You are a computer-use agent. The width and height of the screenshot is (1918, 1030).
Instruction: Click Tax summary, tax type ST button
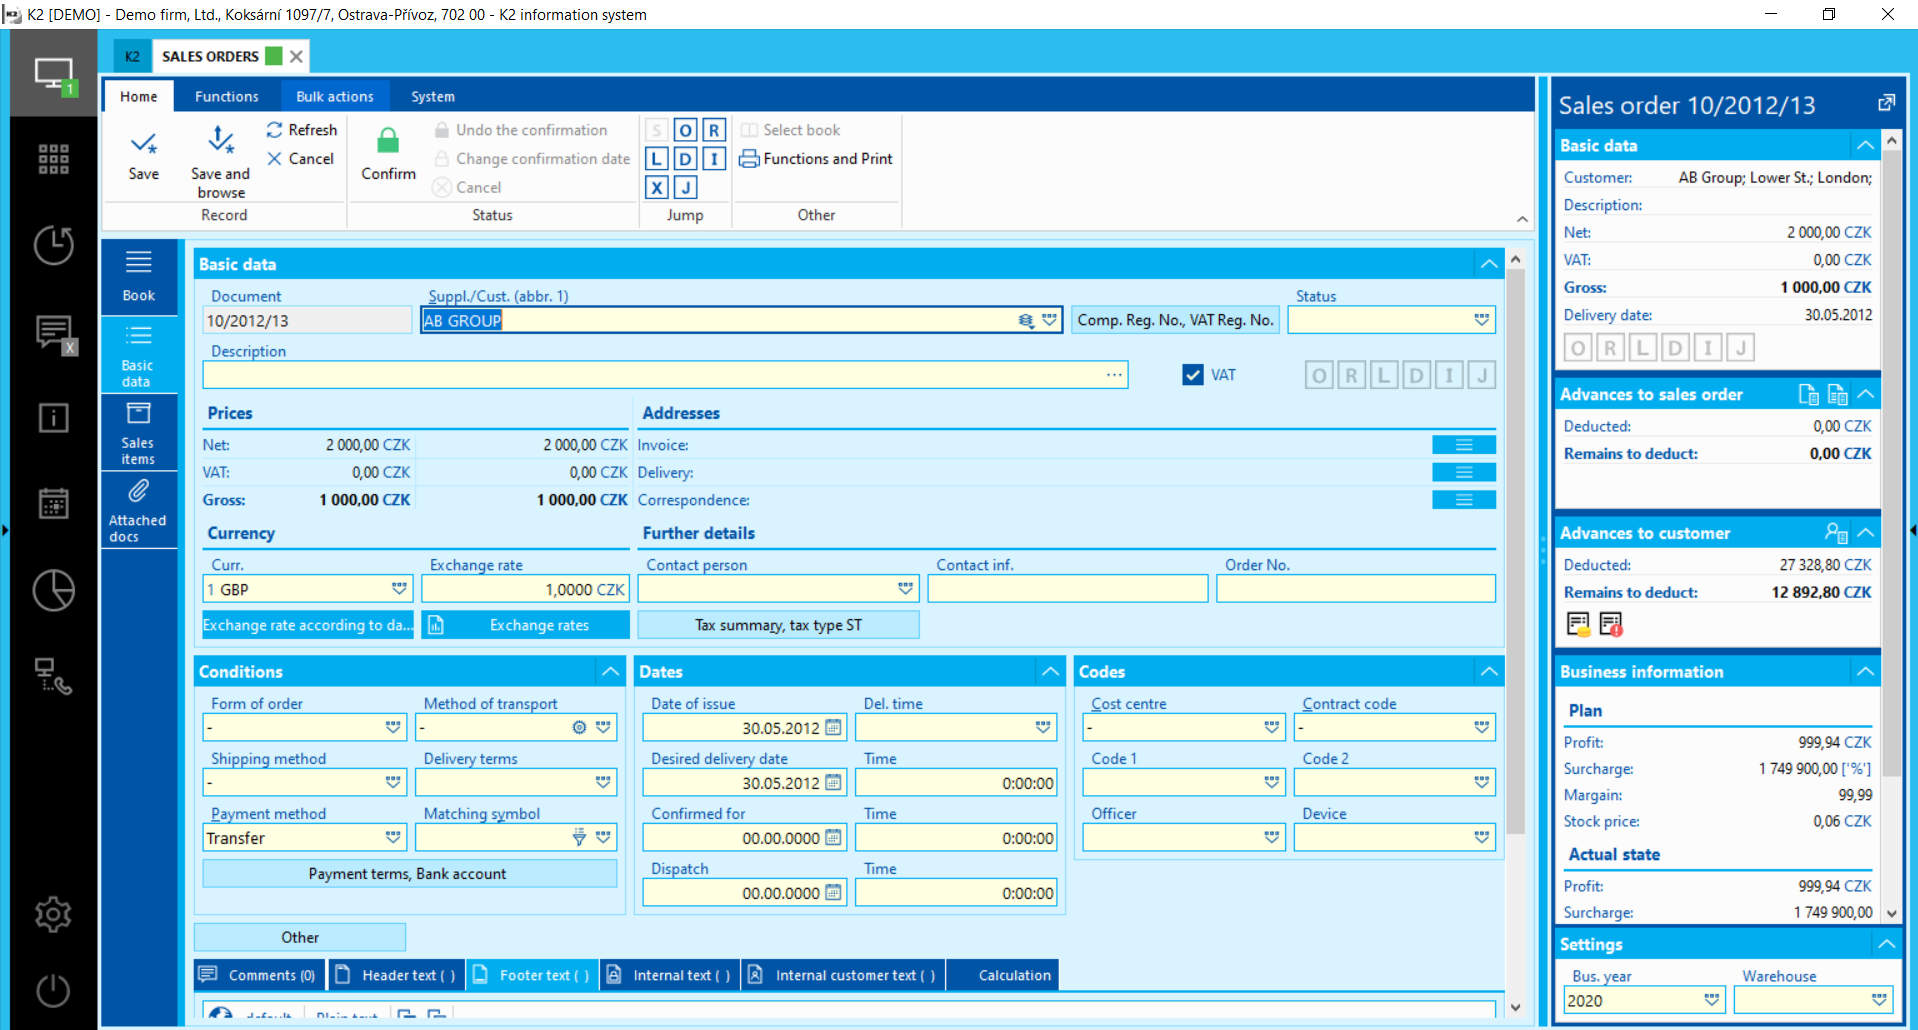point(778,625)
